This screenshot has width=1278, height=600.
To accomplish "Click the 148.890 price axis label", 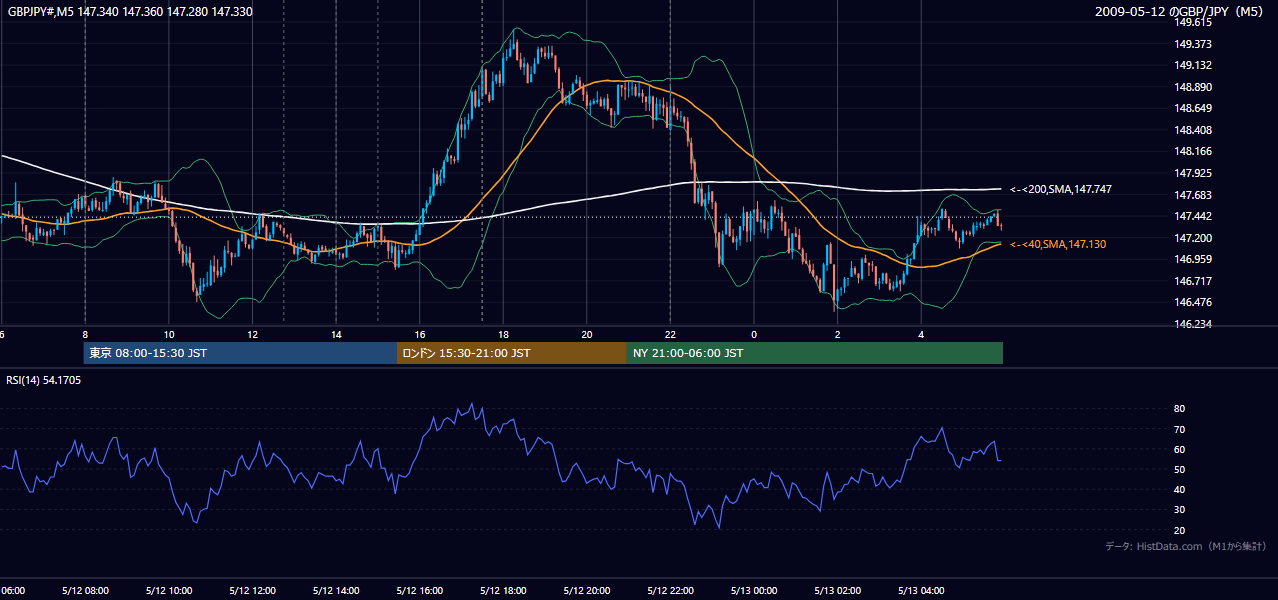I will (x=1194, y=87).
